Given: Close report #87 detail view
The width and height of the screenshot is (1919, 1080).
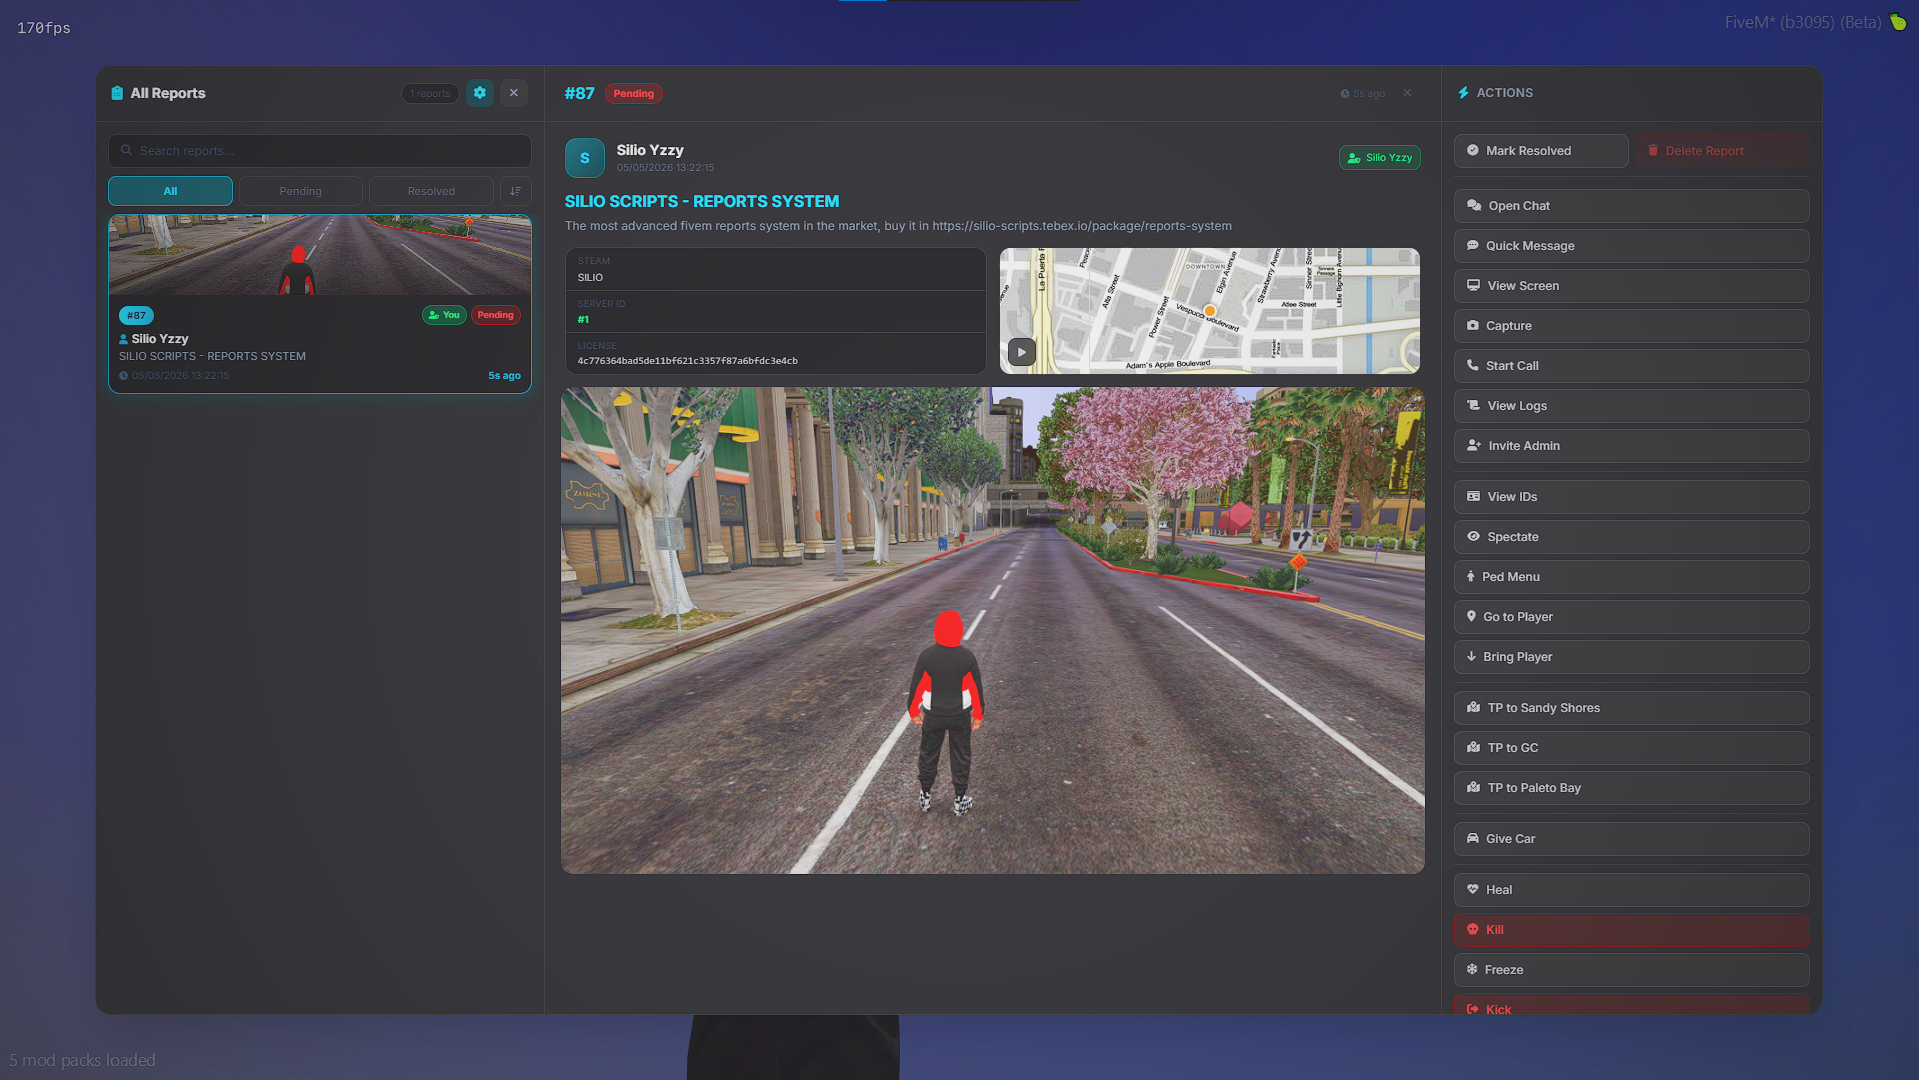Looking at the screenshot, I should coord(1408,93).
